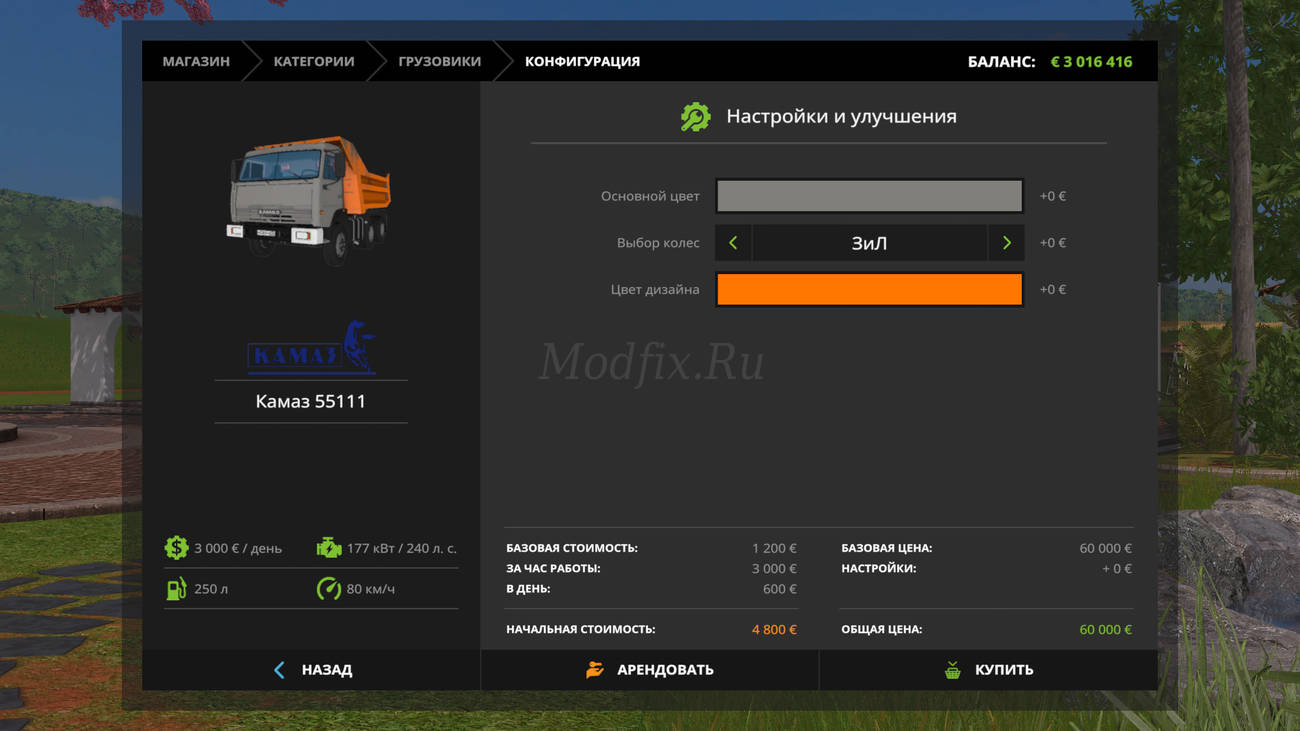The image size is (1300, 731).
Task: Click the 600 € per day value
Action: (x=780, y=589)
